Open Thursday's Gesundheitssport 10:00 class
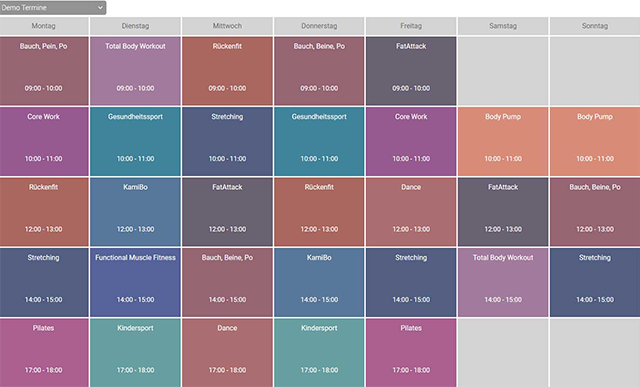 (x=319, y=142)
